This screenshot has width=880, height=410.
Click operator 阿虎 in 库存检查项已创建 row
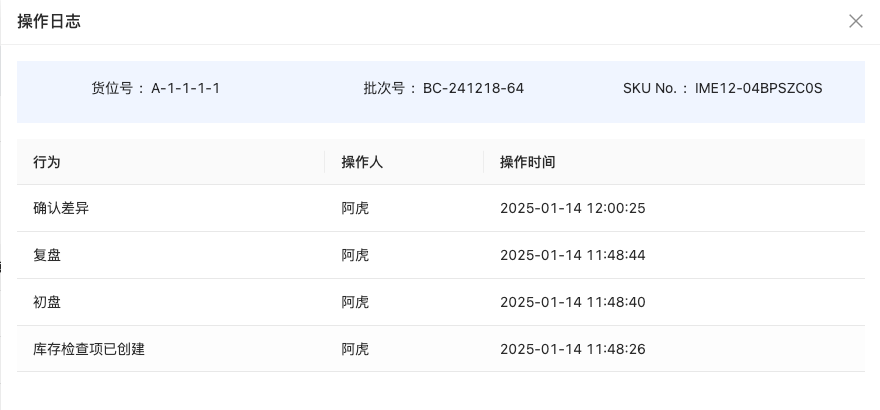[x=355, y=349]
